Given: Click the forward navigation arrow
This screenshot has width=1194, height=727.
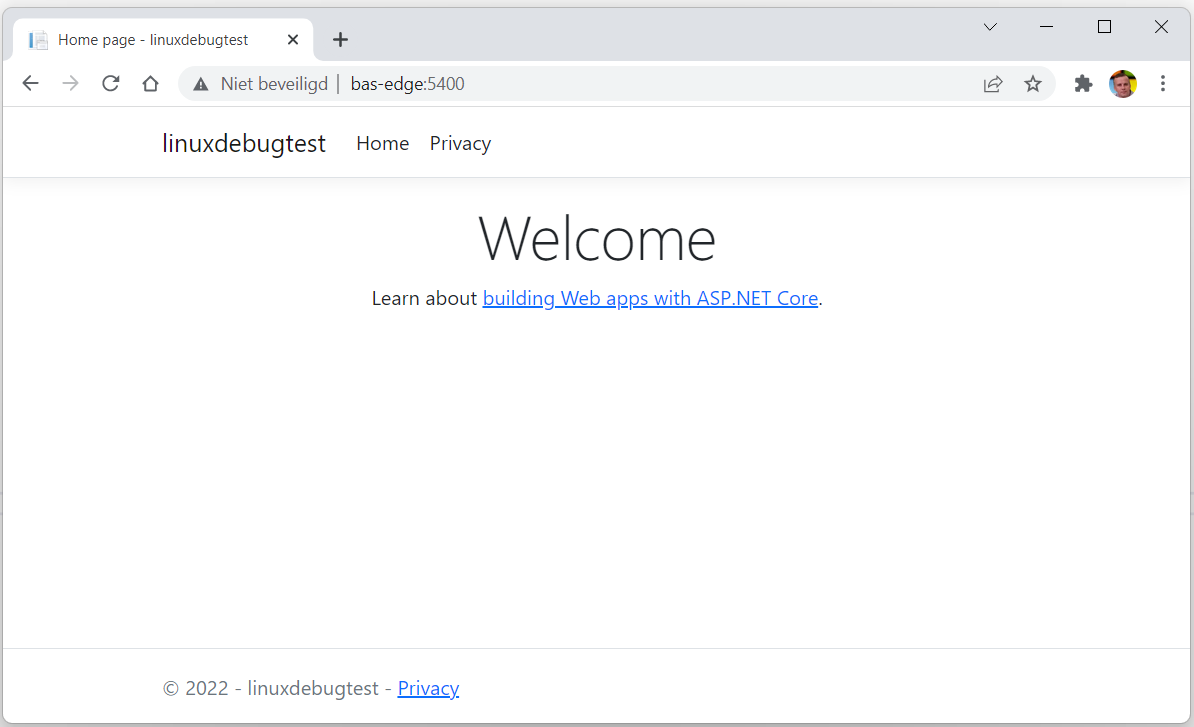Looking at the screenshot, I should pyautogui.click(x=70, y=84).
